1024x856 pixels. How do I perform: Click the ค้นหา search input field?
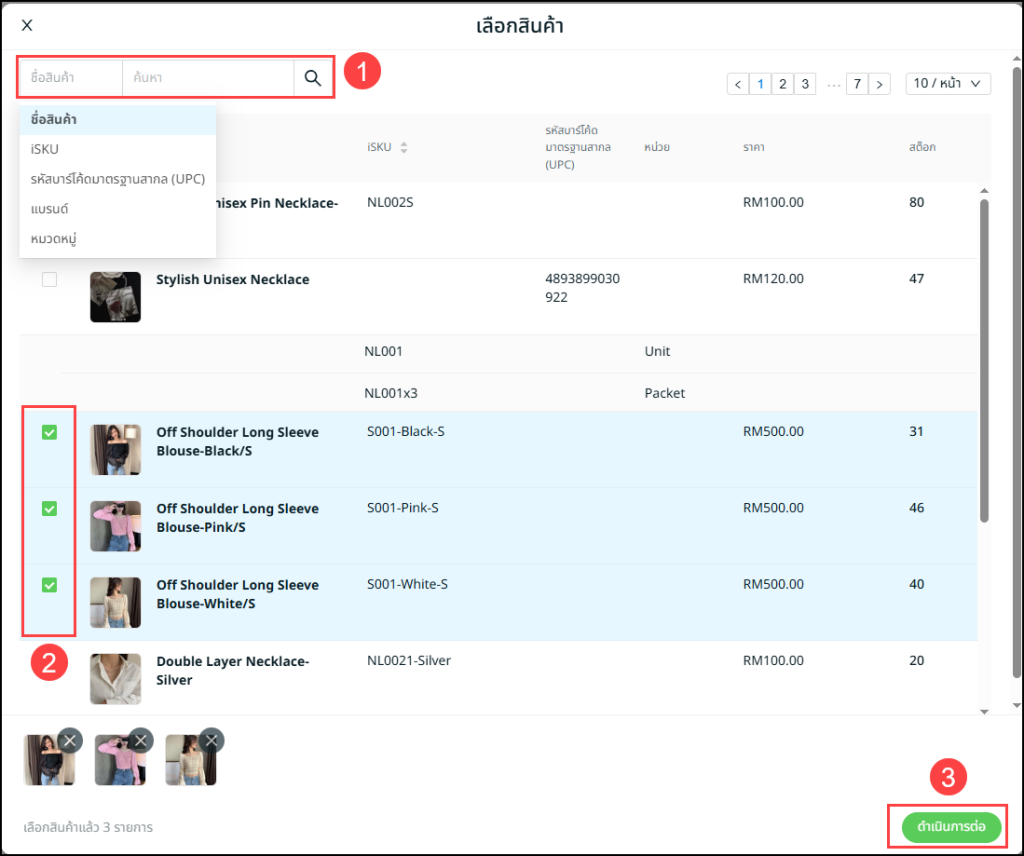click(x=207, y=78)
